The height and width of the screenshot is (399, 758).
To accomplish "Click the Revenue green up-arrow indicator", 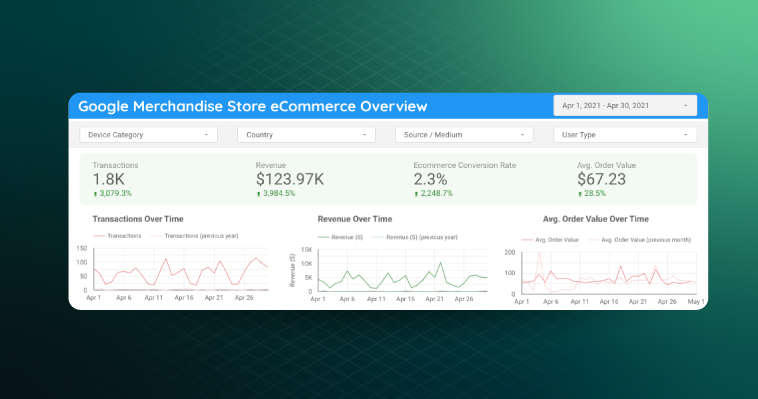I will (259, 194).
